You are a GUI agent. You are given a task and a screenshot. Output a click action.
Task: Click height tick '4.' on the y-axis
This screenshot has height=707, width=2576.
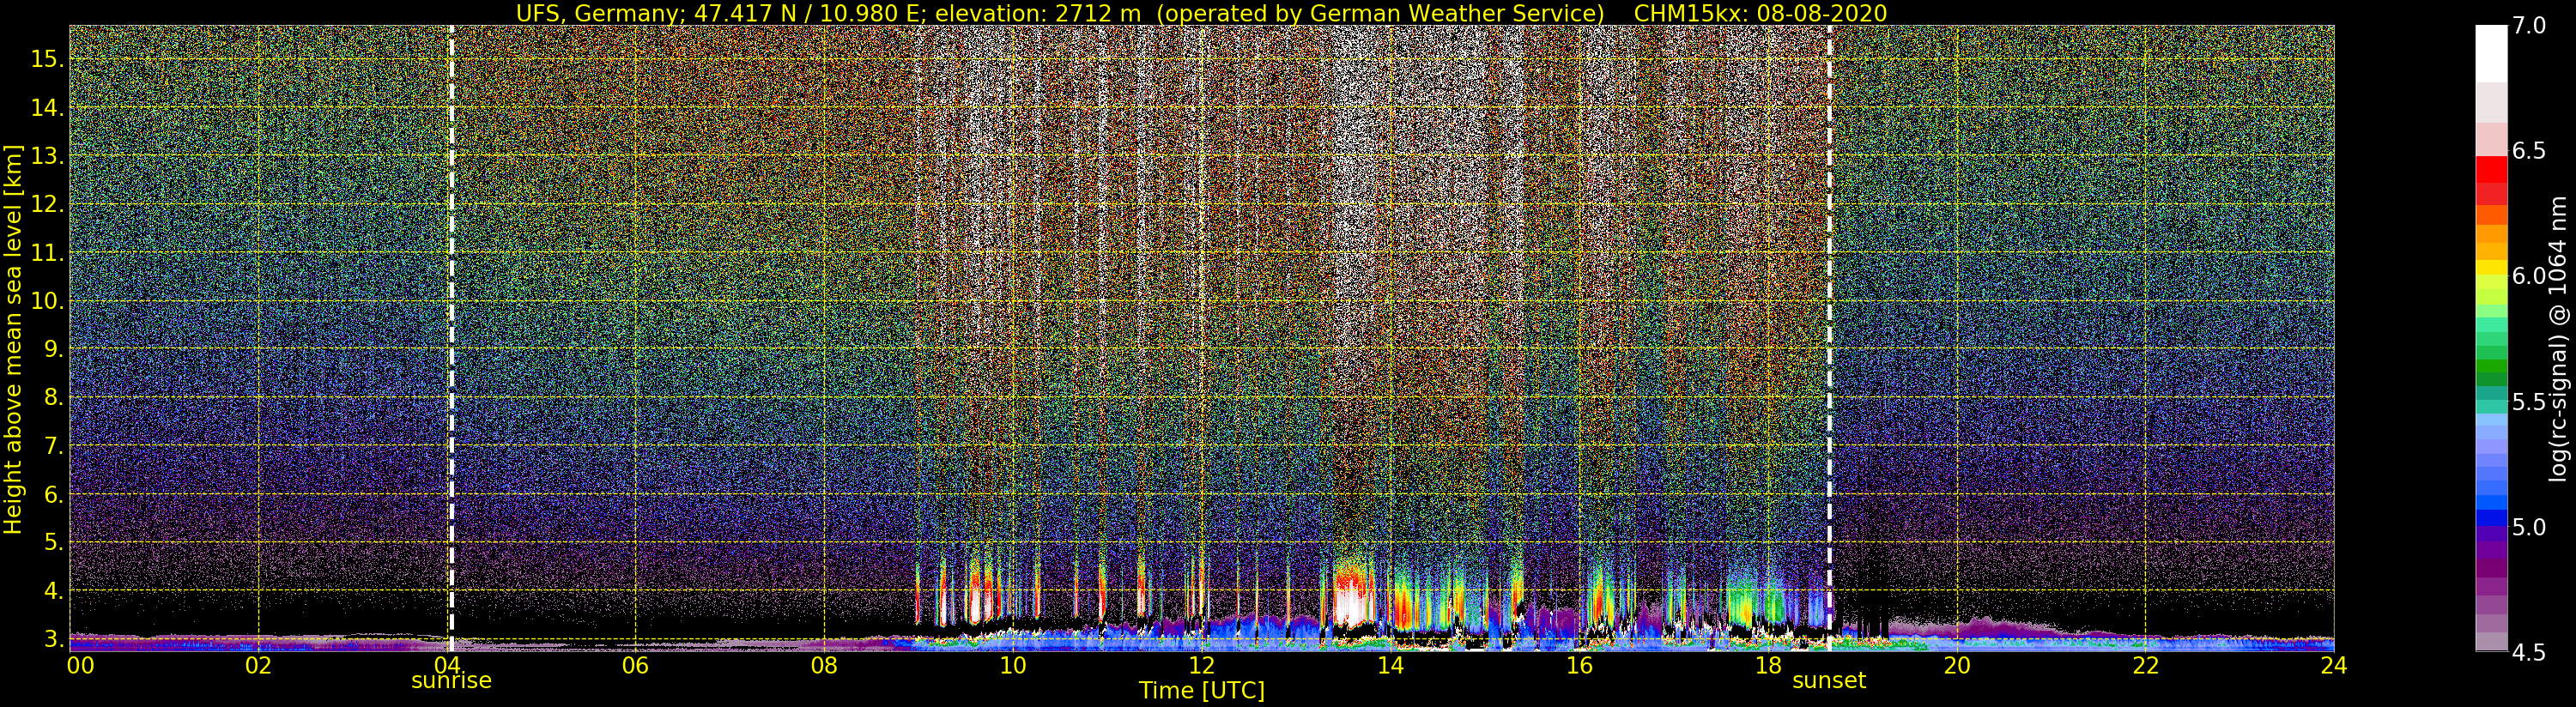53,591
